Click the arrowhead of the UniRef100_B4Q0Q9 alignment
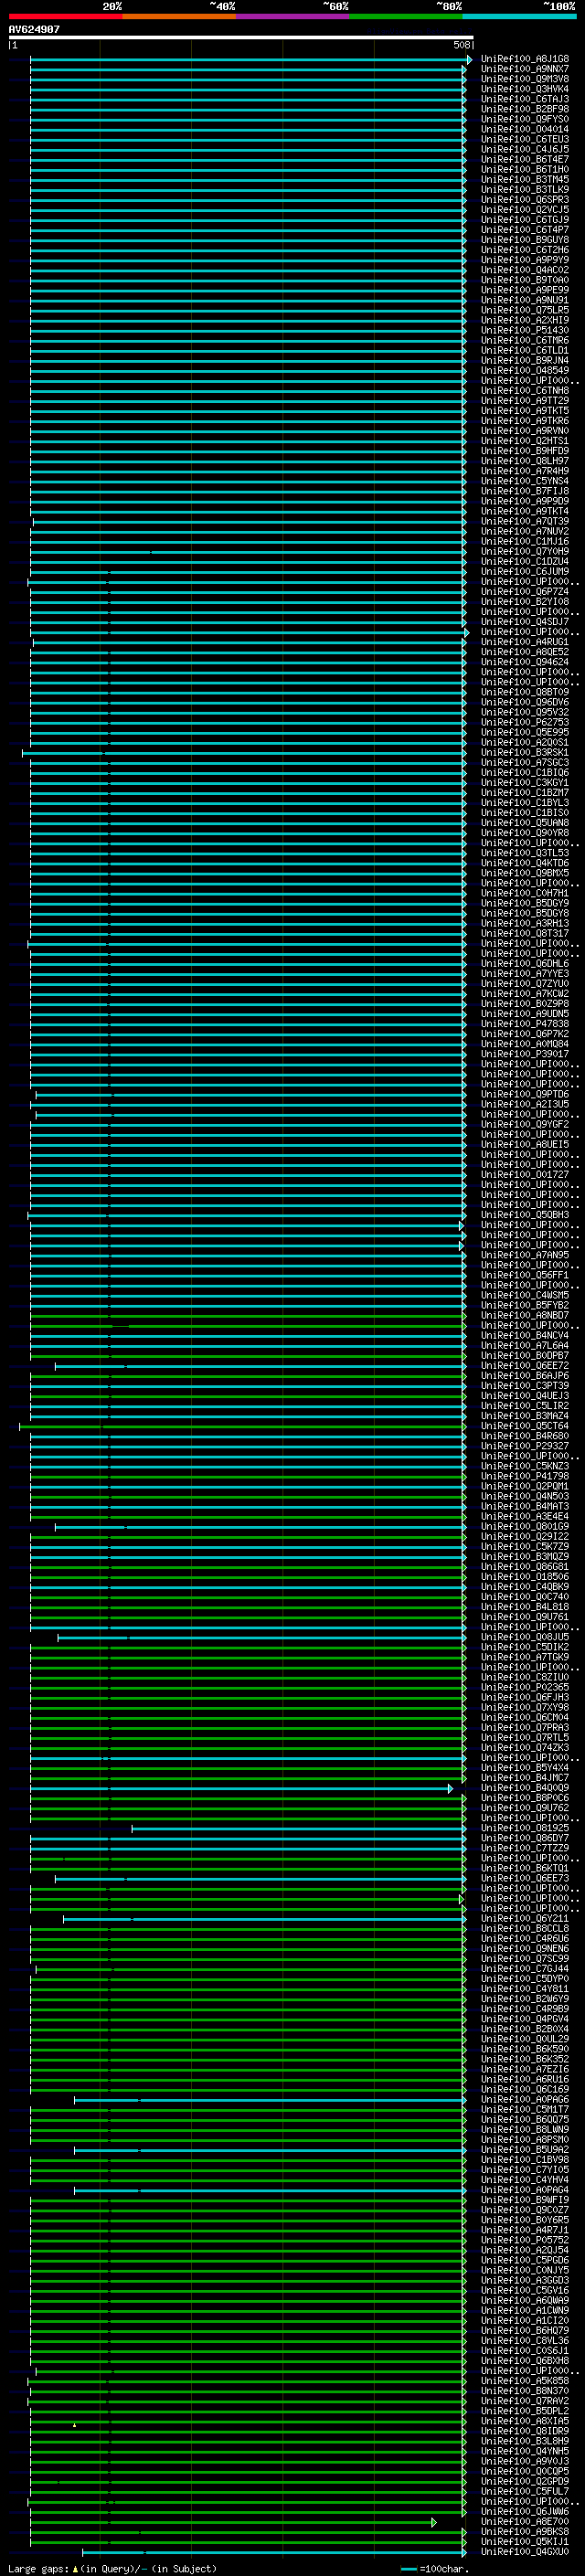The width and height of the screenshot is (585, 2576). coord(450,1788)
